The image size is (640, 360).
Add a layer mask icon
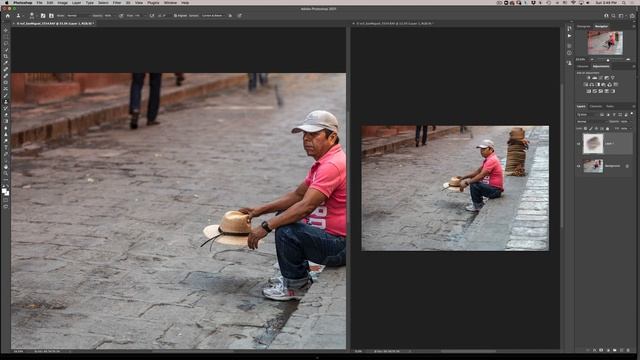[x=601, y=350]
